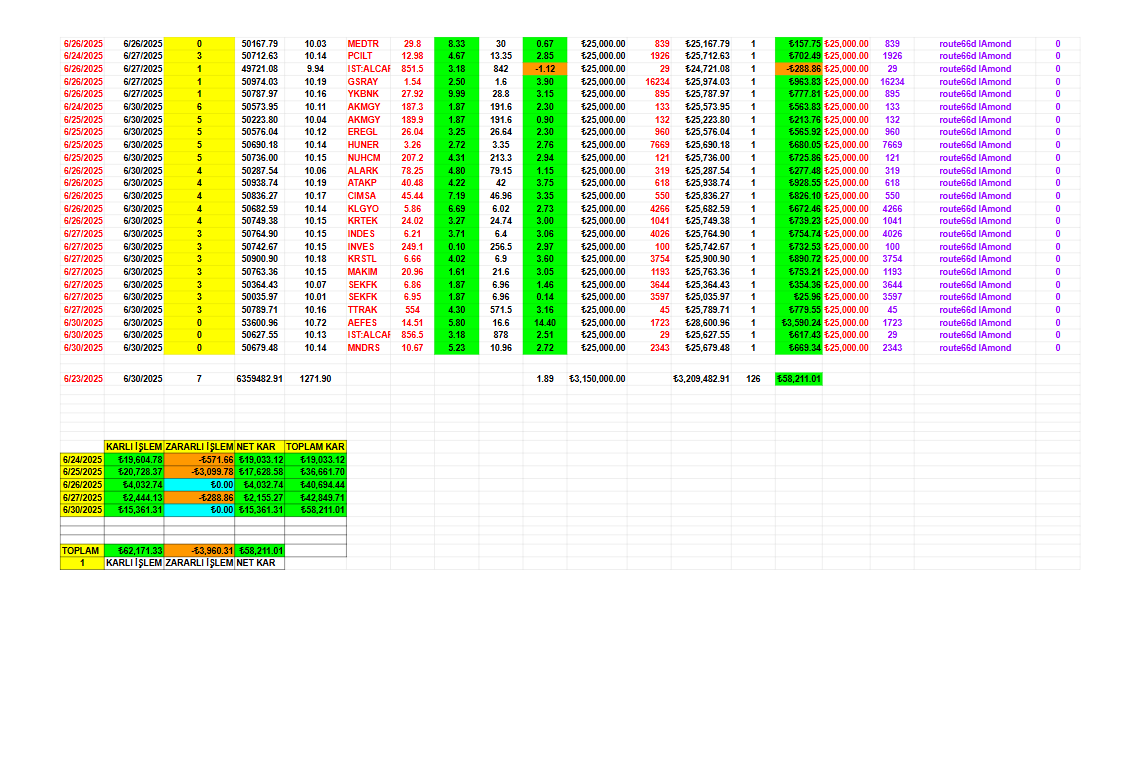The height and width of the screenshot is (783, 1148).
Task: Select the INVES ticker cell
Action: pyautogui.click(x=368, y=247)
